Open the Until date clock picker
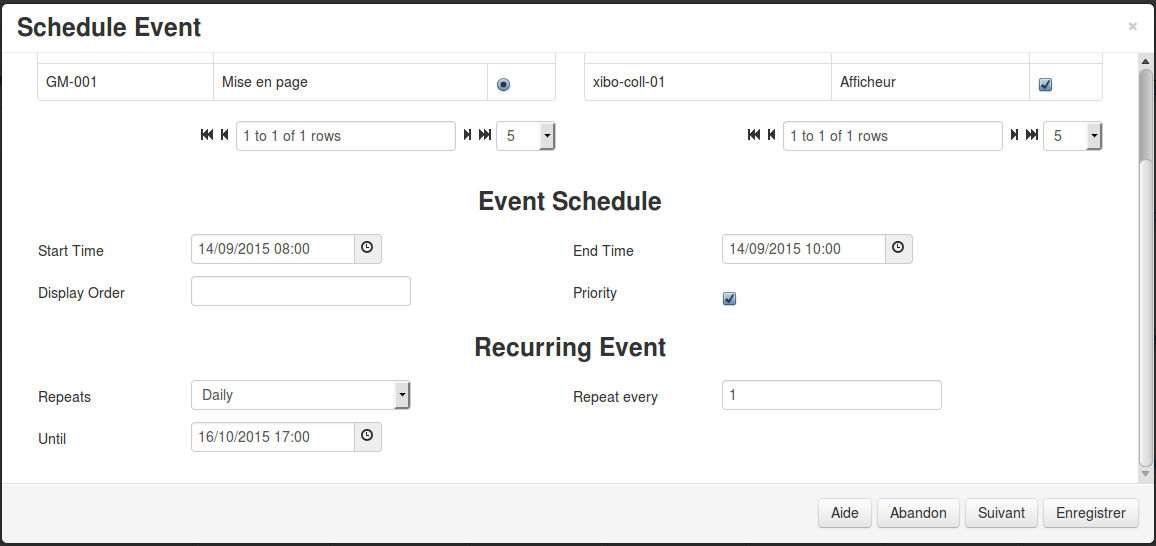Screen dimensions: 1156x546 [x=367, y=437]
